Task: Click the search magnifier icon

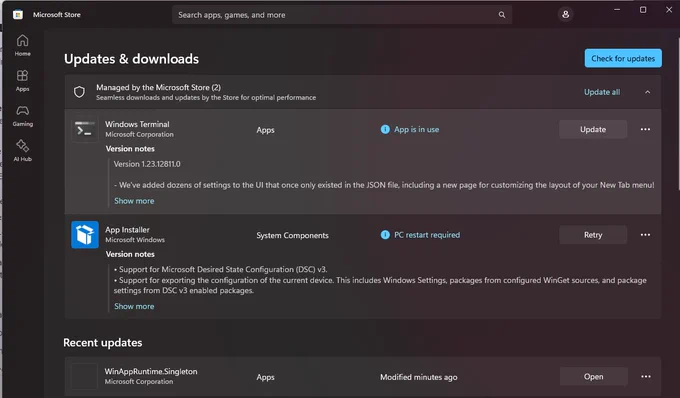Action: 502,15
